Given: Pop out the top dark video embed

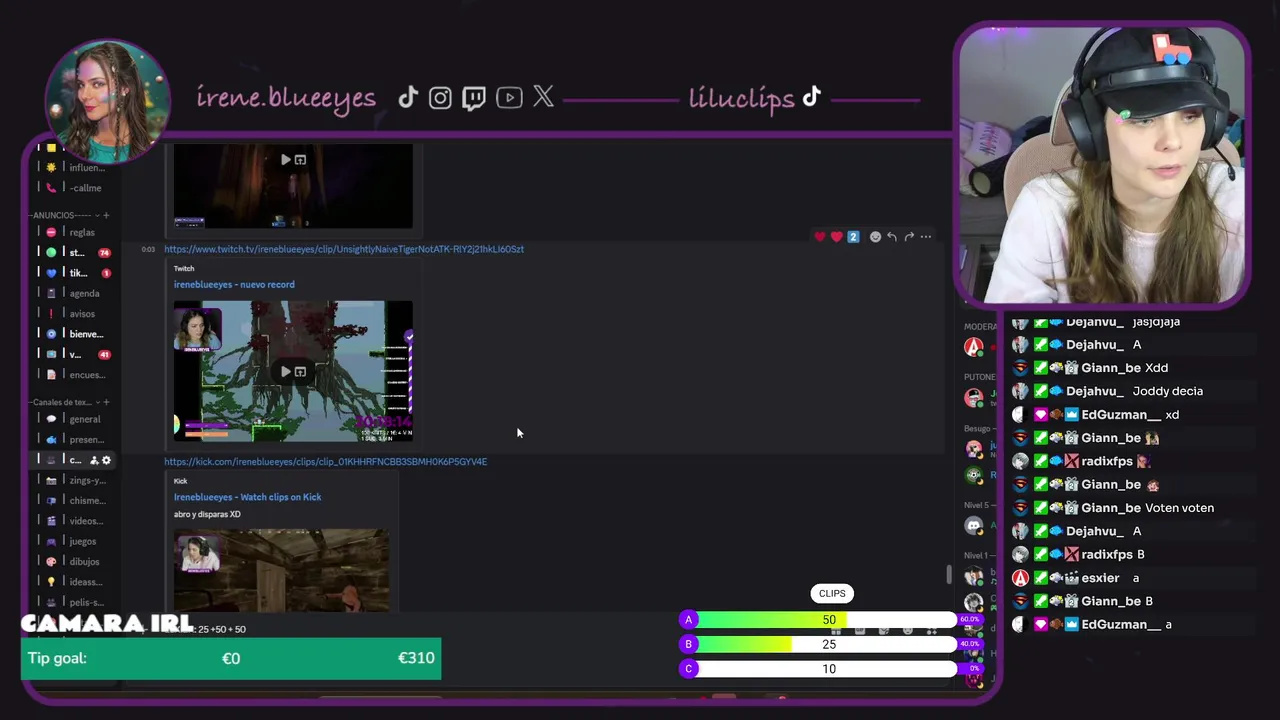Looking at the screenshot, I should 300,160.
